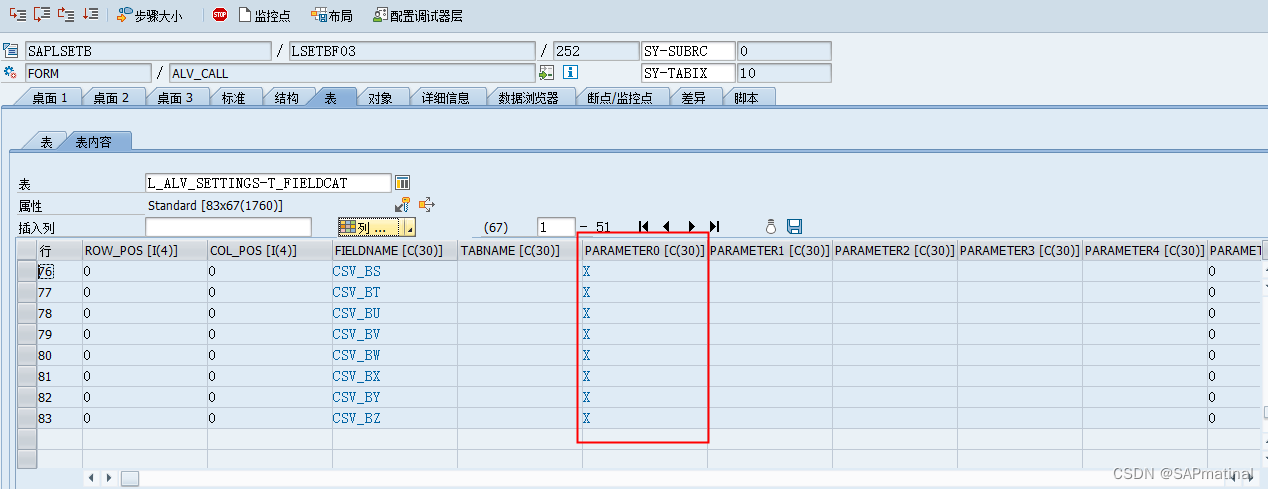Switch to the 桌面 1 tab
Image resolution: width=1268 pixels, height=489 pixels.
(x=50, y=98)
